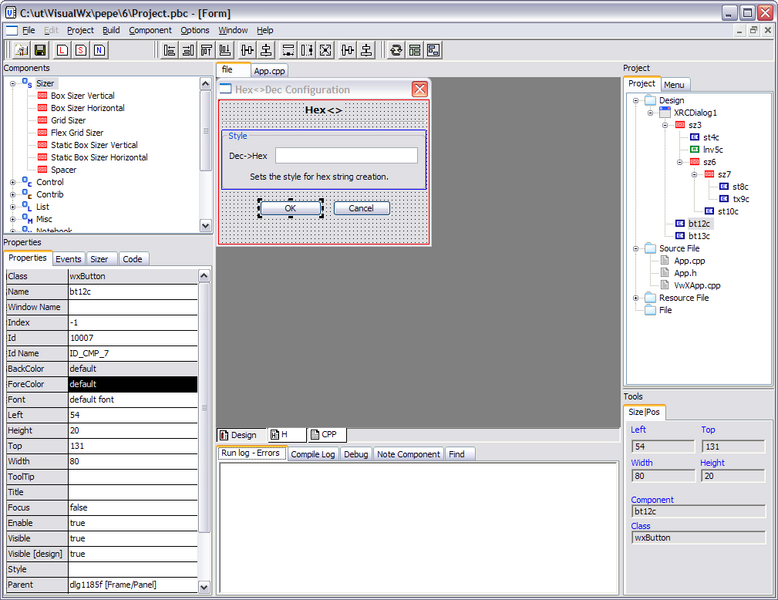
Task: Collapse the Sizer components group
Action: point(13,84)
